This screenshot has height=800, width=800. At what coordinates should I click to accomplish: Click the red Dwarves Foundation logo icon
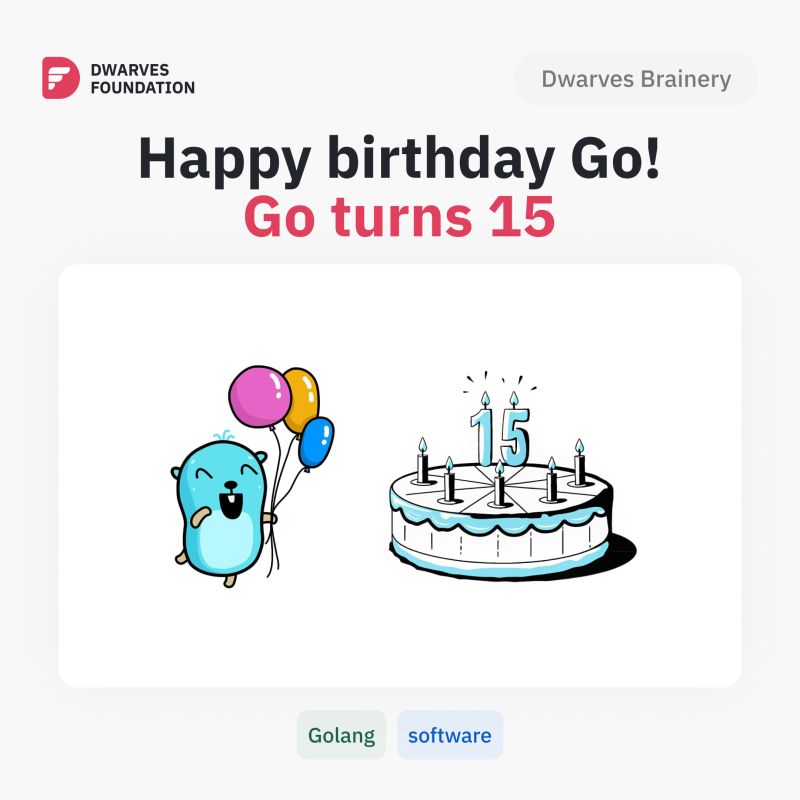click(61, 78)
